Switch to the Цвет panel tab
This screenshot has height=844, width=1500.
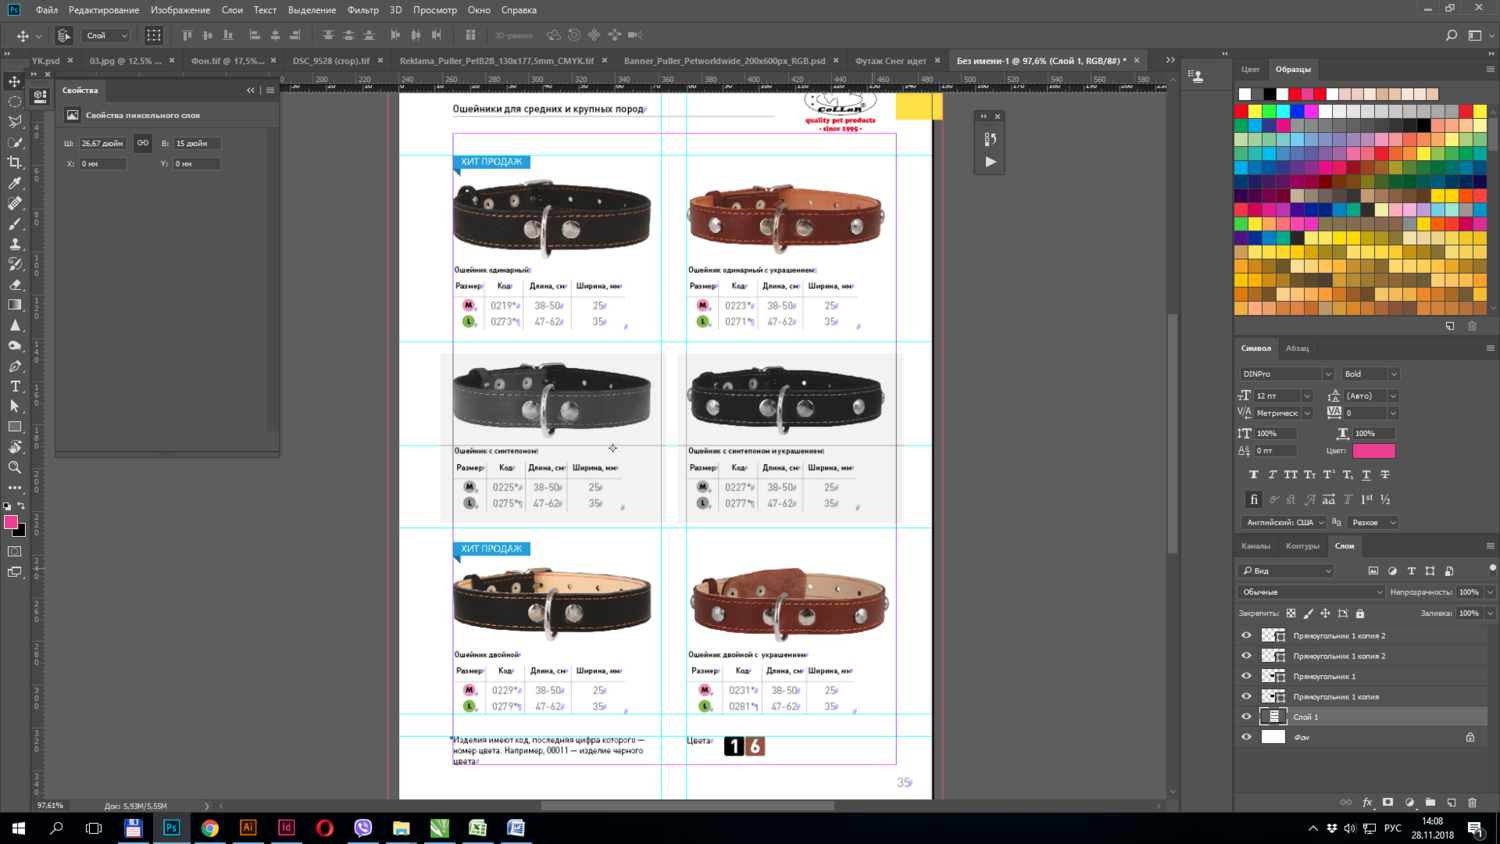[x=1250, y=69]
